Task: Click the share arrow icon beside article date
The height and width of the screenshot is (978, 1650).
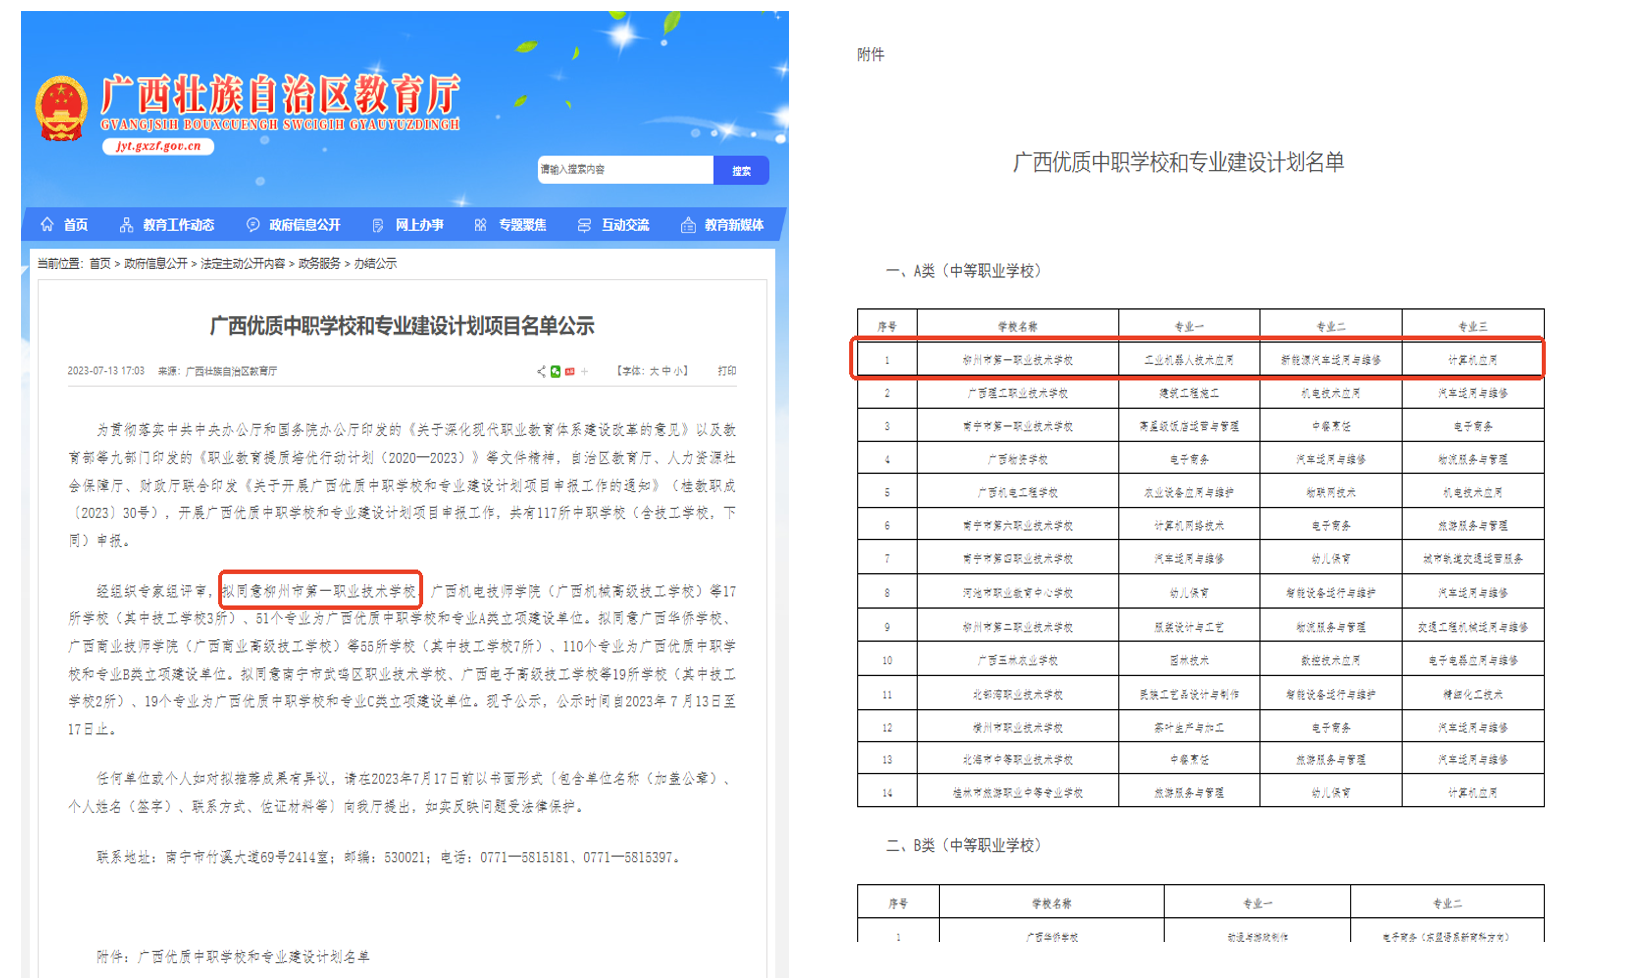Action: [x=541, y=371]
